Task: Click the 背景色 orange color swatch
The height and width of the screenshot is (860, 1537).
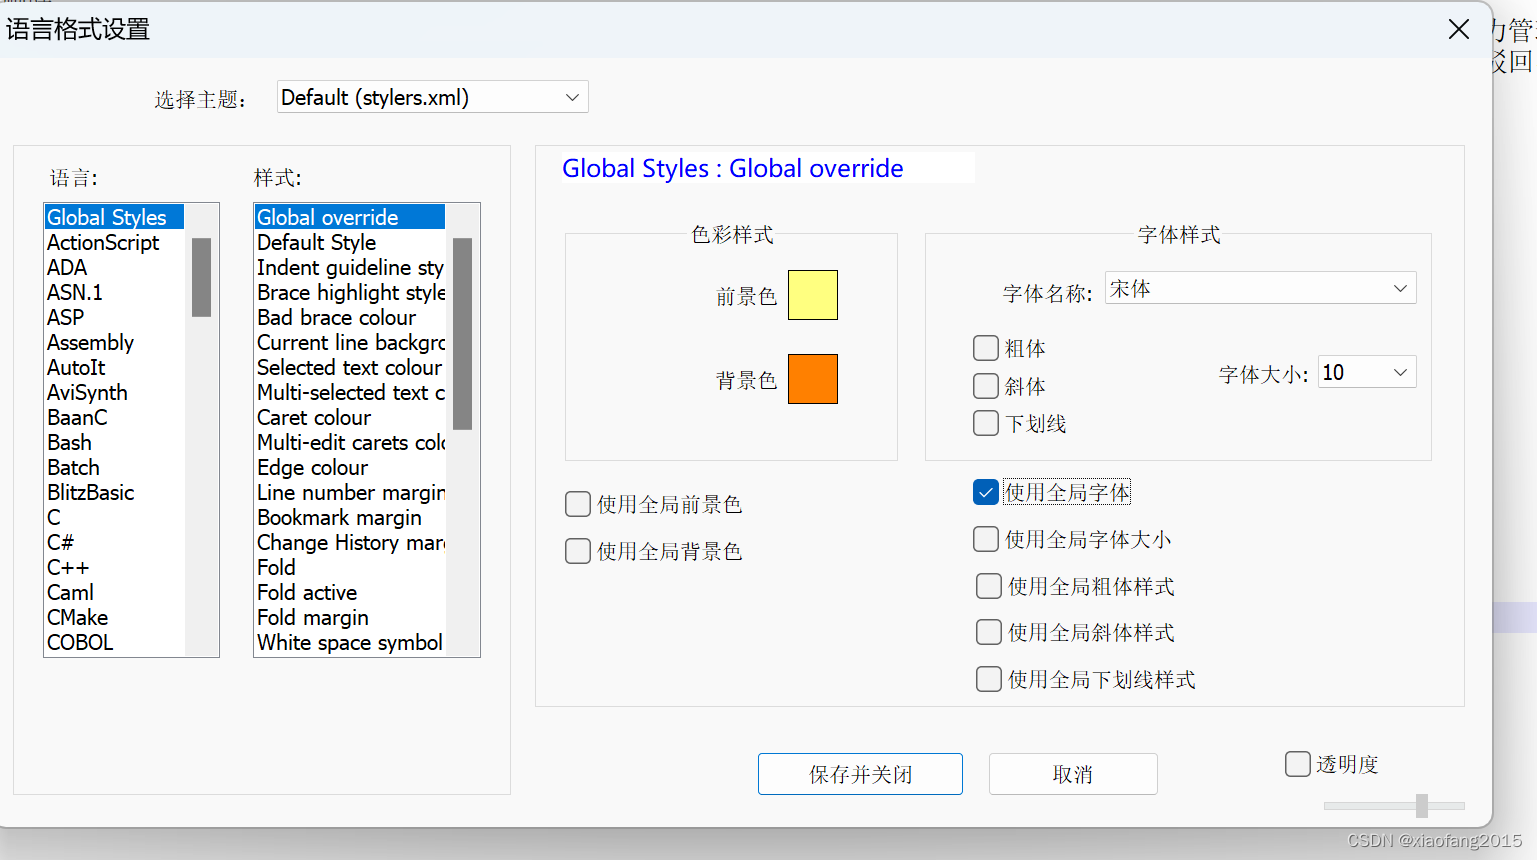Action: (x=813, y=379)
